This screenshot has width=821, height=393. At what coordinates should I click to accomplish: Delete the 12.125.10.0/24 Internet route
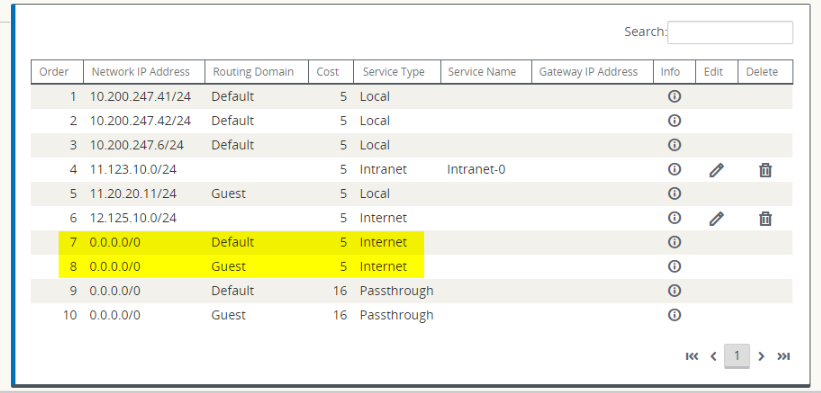[765, 218]
